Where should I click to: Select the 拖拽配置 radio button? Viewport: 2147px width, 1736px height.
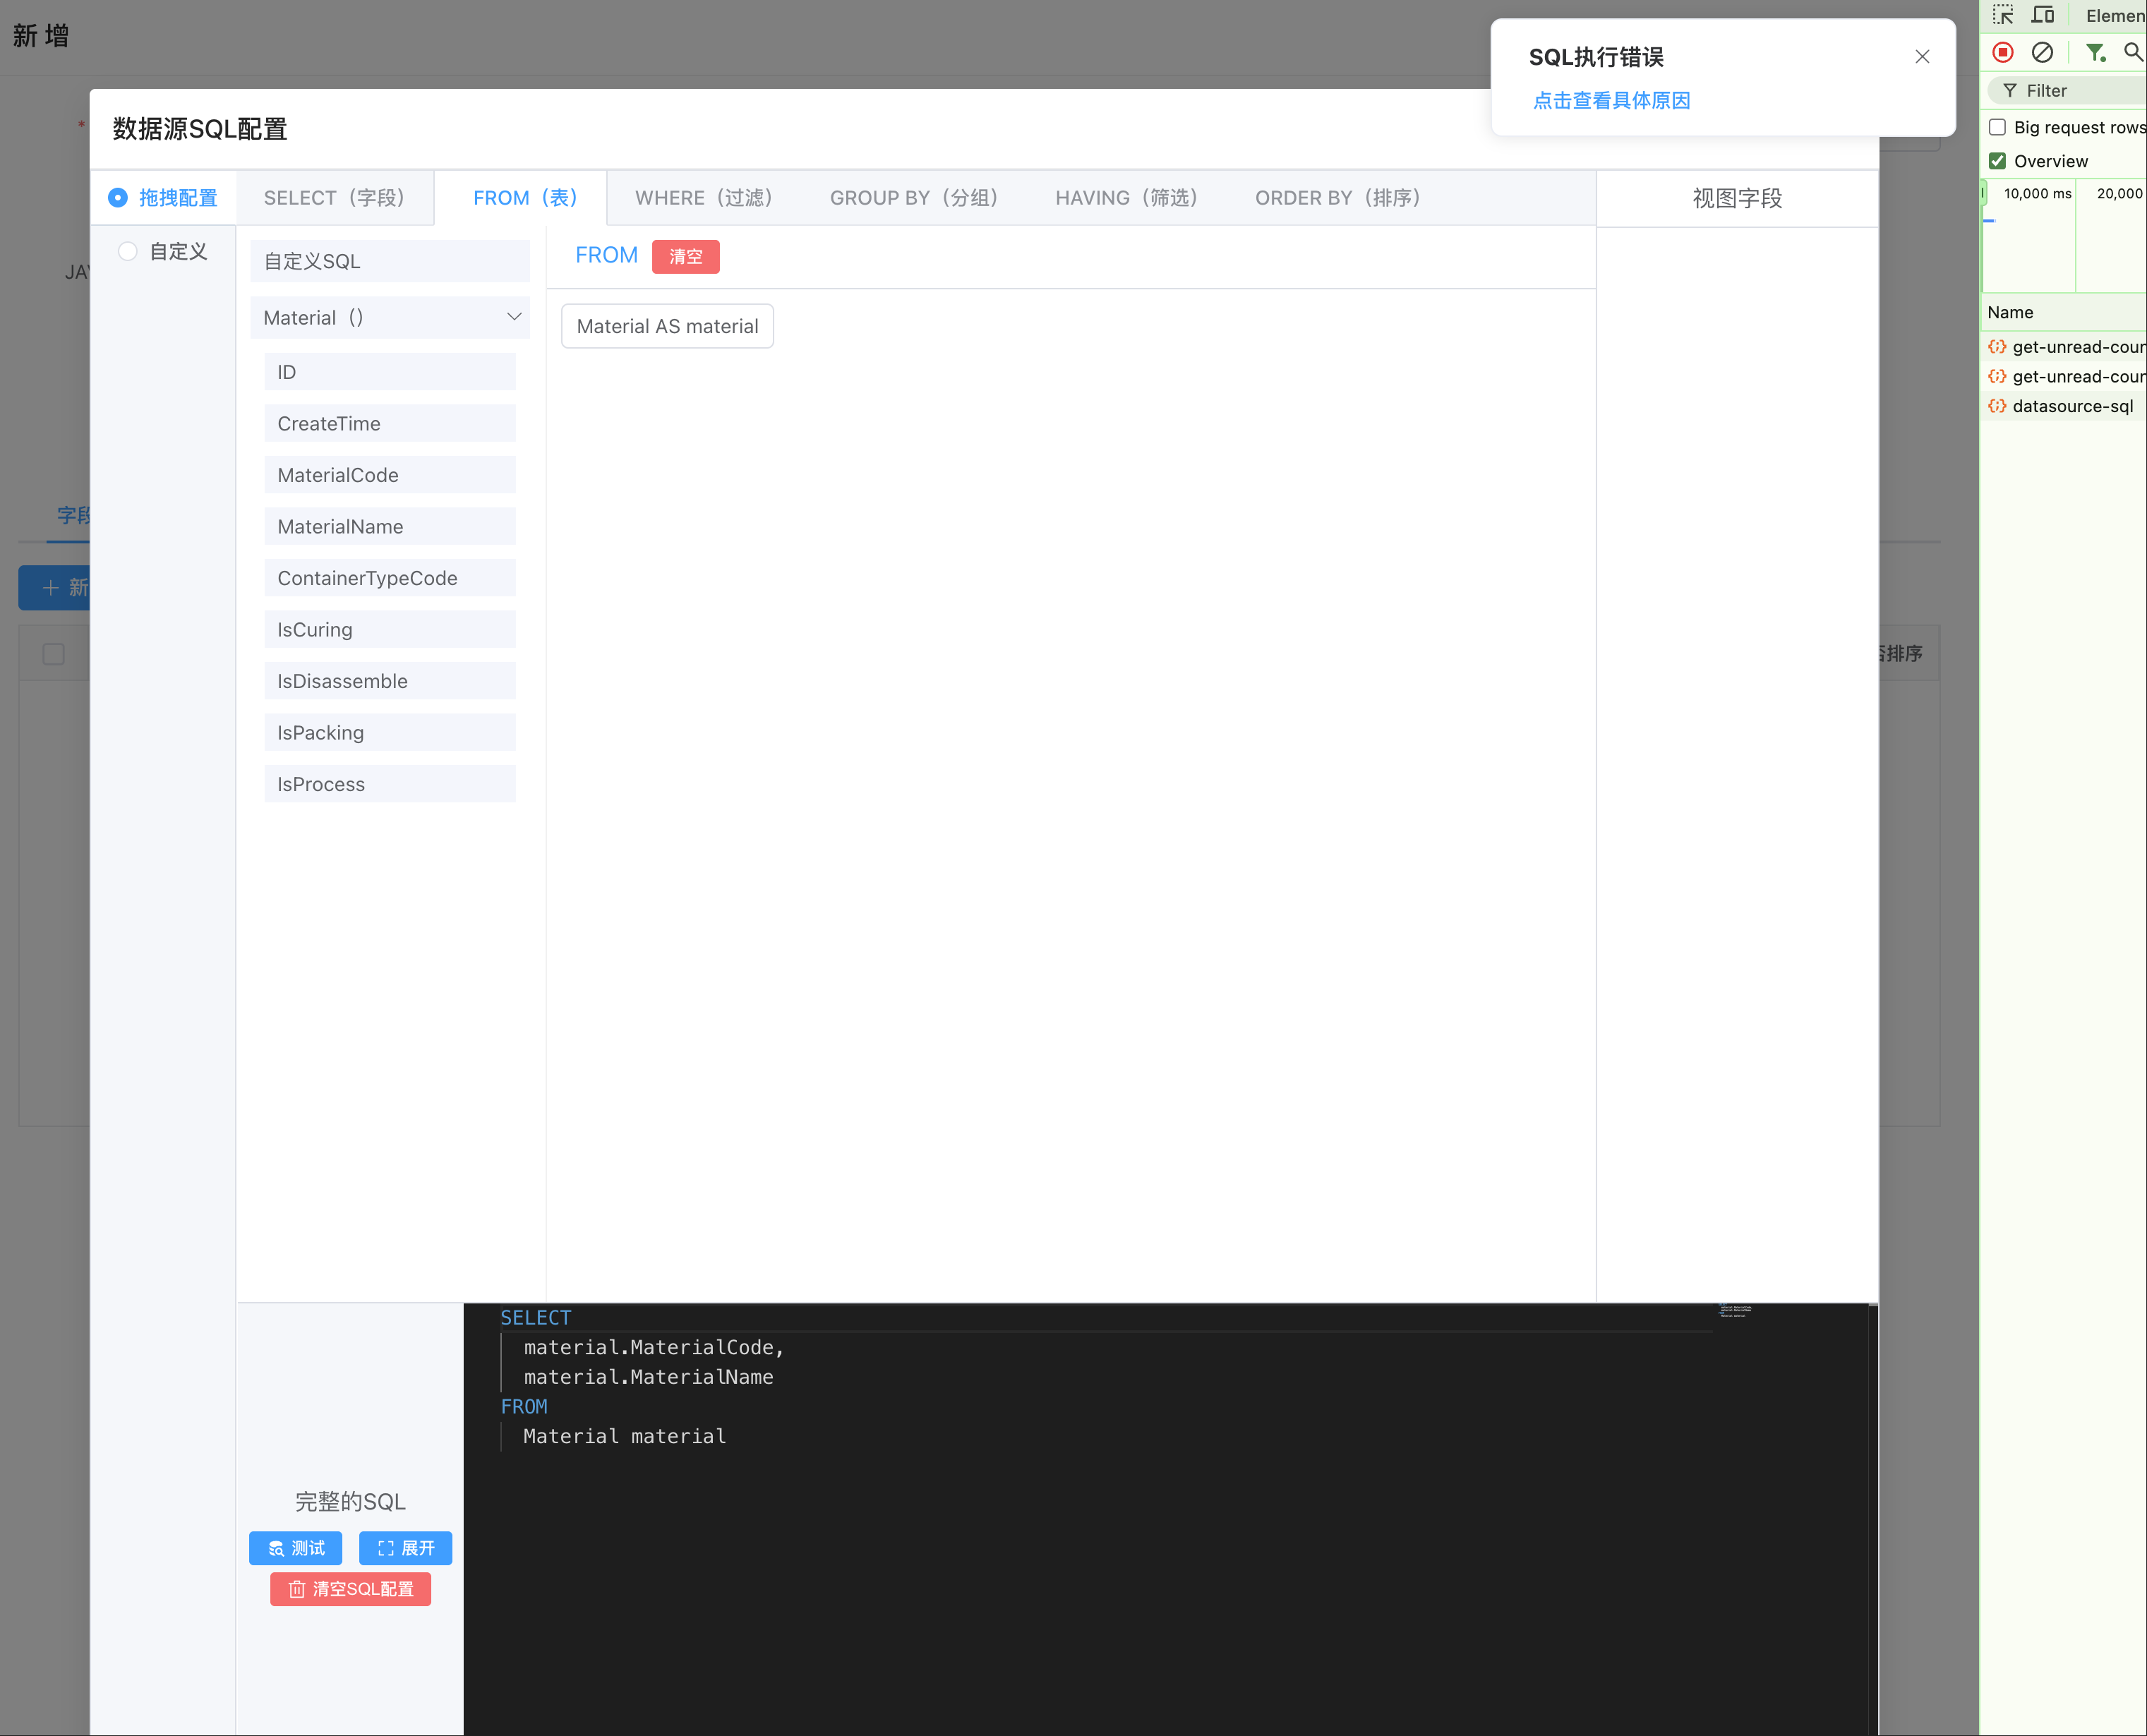click(x=118, y=198)
